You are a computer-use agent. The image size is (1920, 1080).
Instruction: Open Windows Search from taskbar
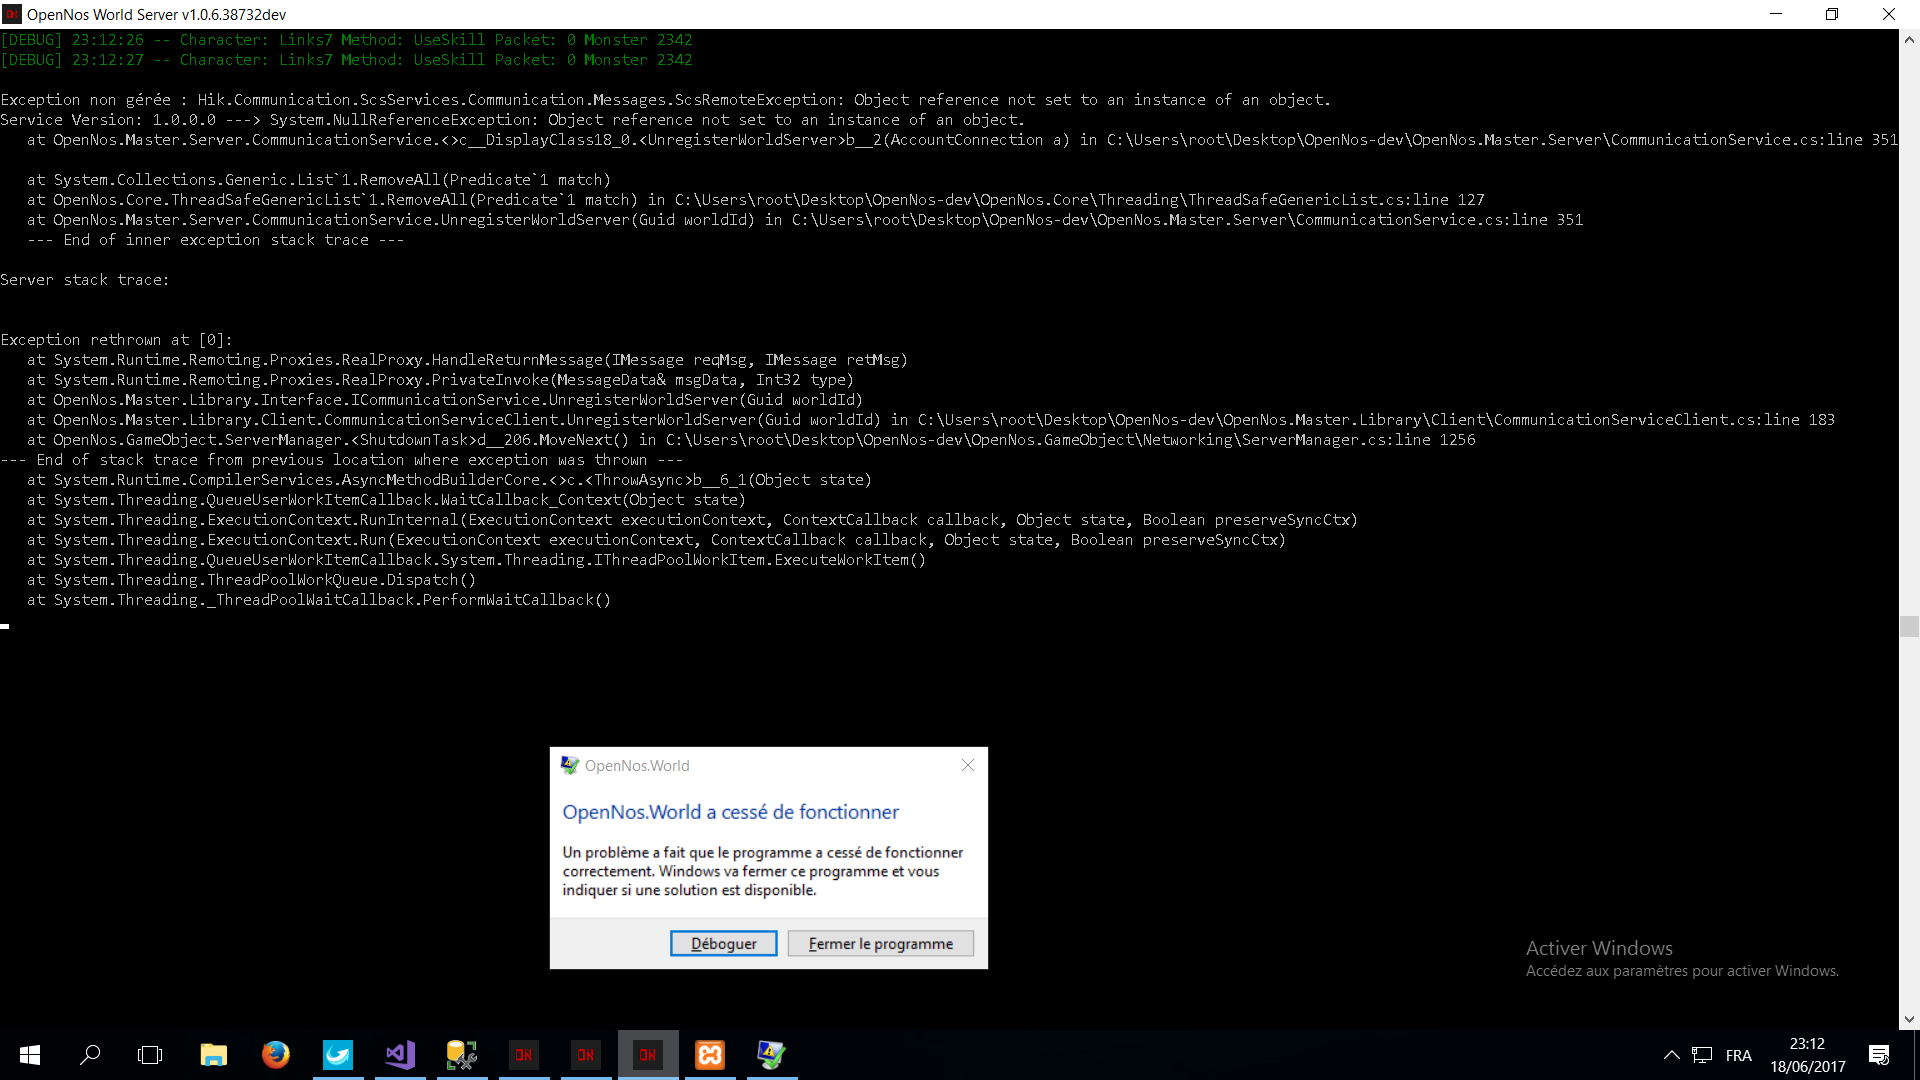point(89,1055)
